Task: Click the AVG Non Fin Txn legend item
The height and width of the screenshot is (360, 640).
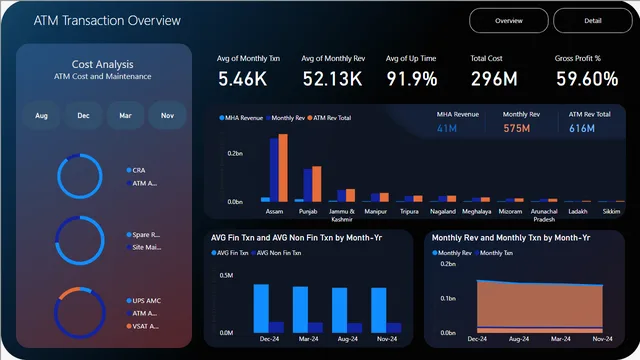Action: coord(276,253)
